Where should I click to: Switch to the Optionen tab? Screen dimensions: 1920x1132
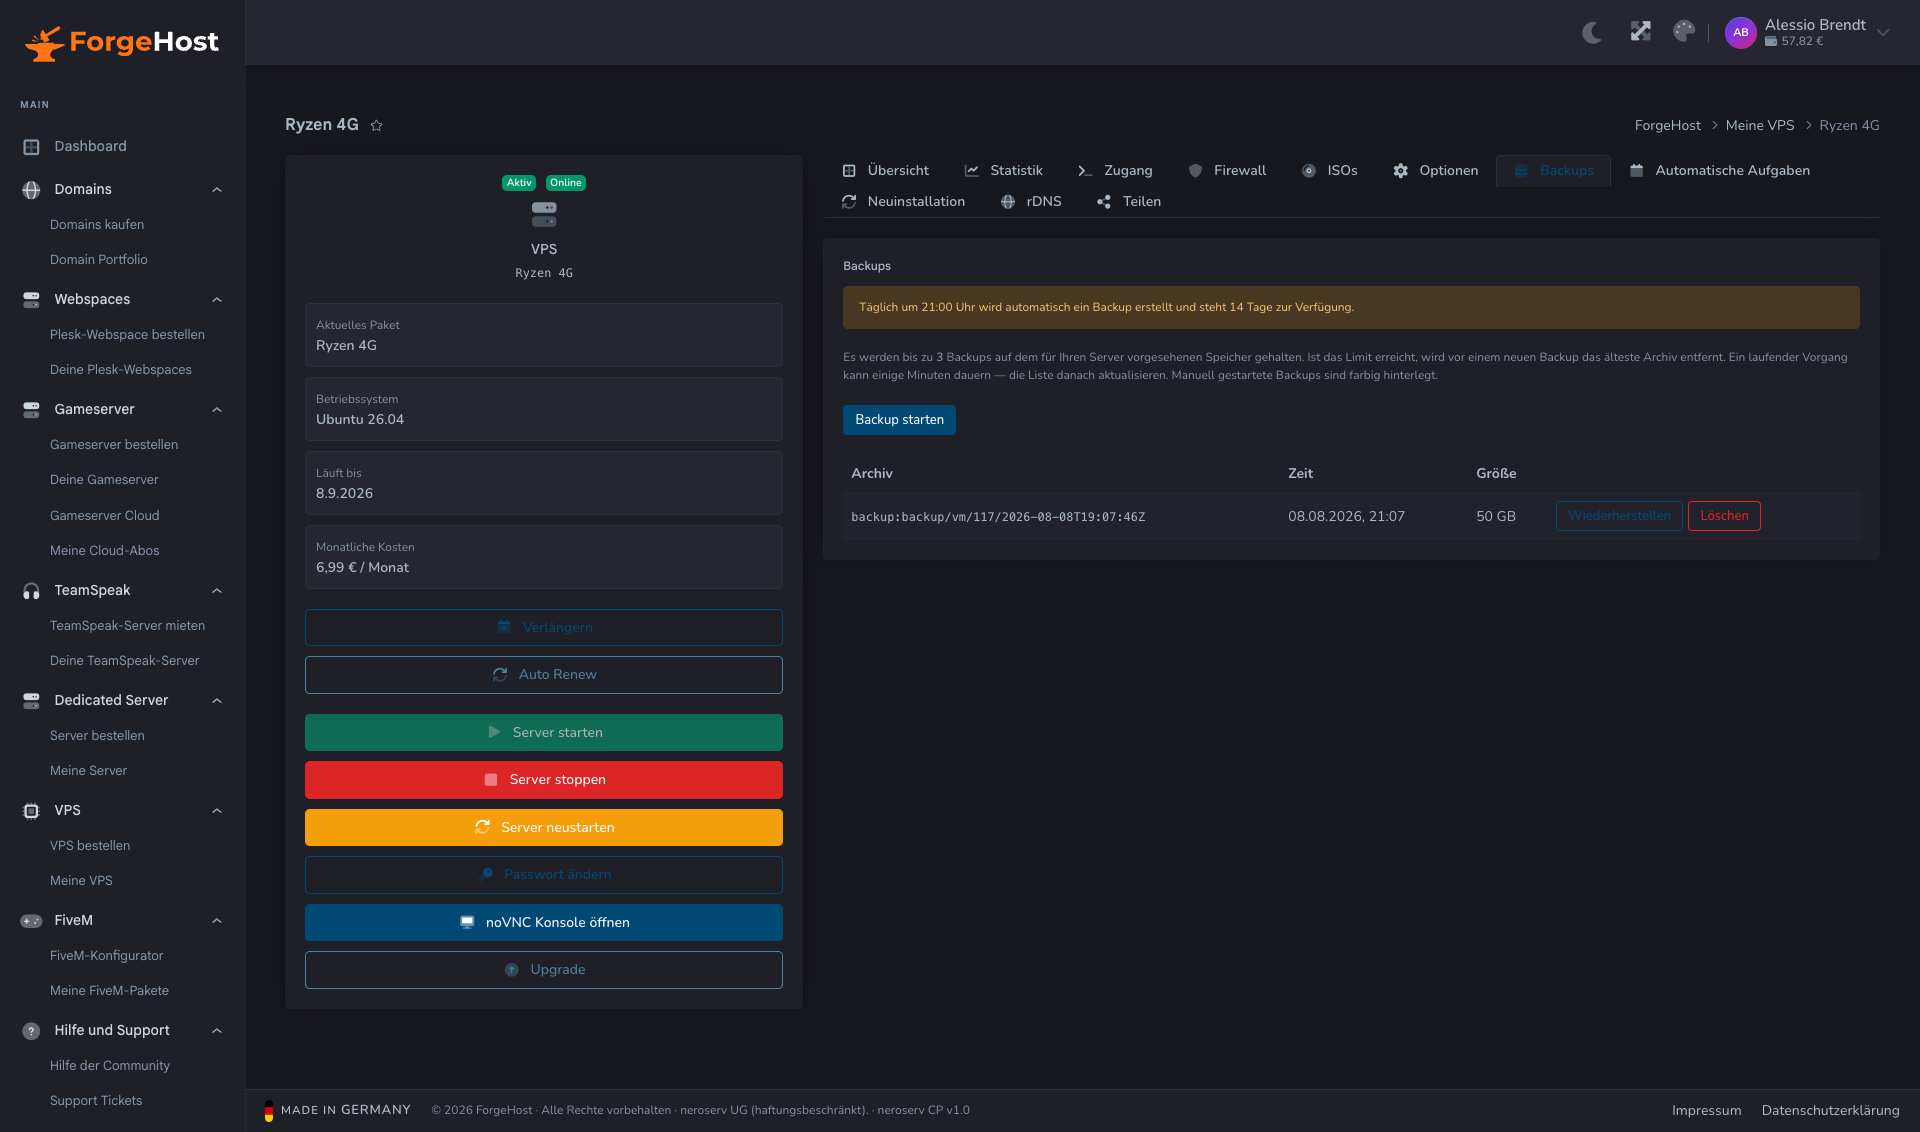[1436, 171]
